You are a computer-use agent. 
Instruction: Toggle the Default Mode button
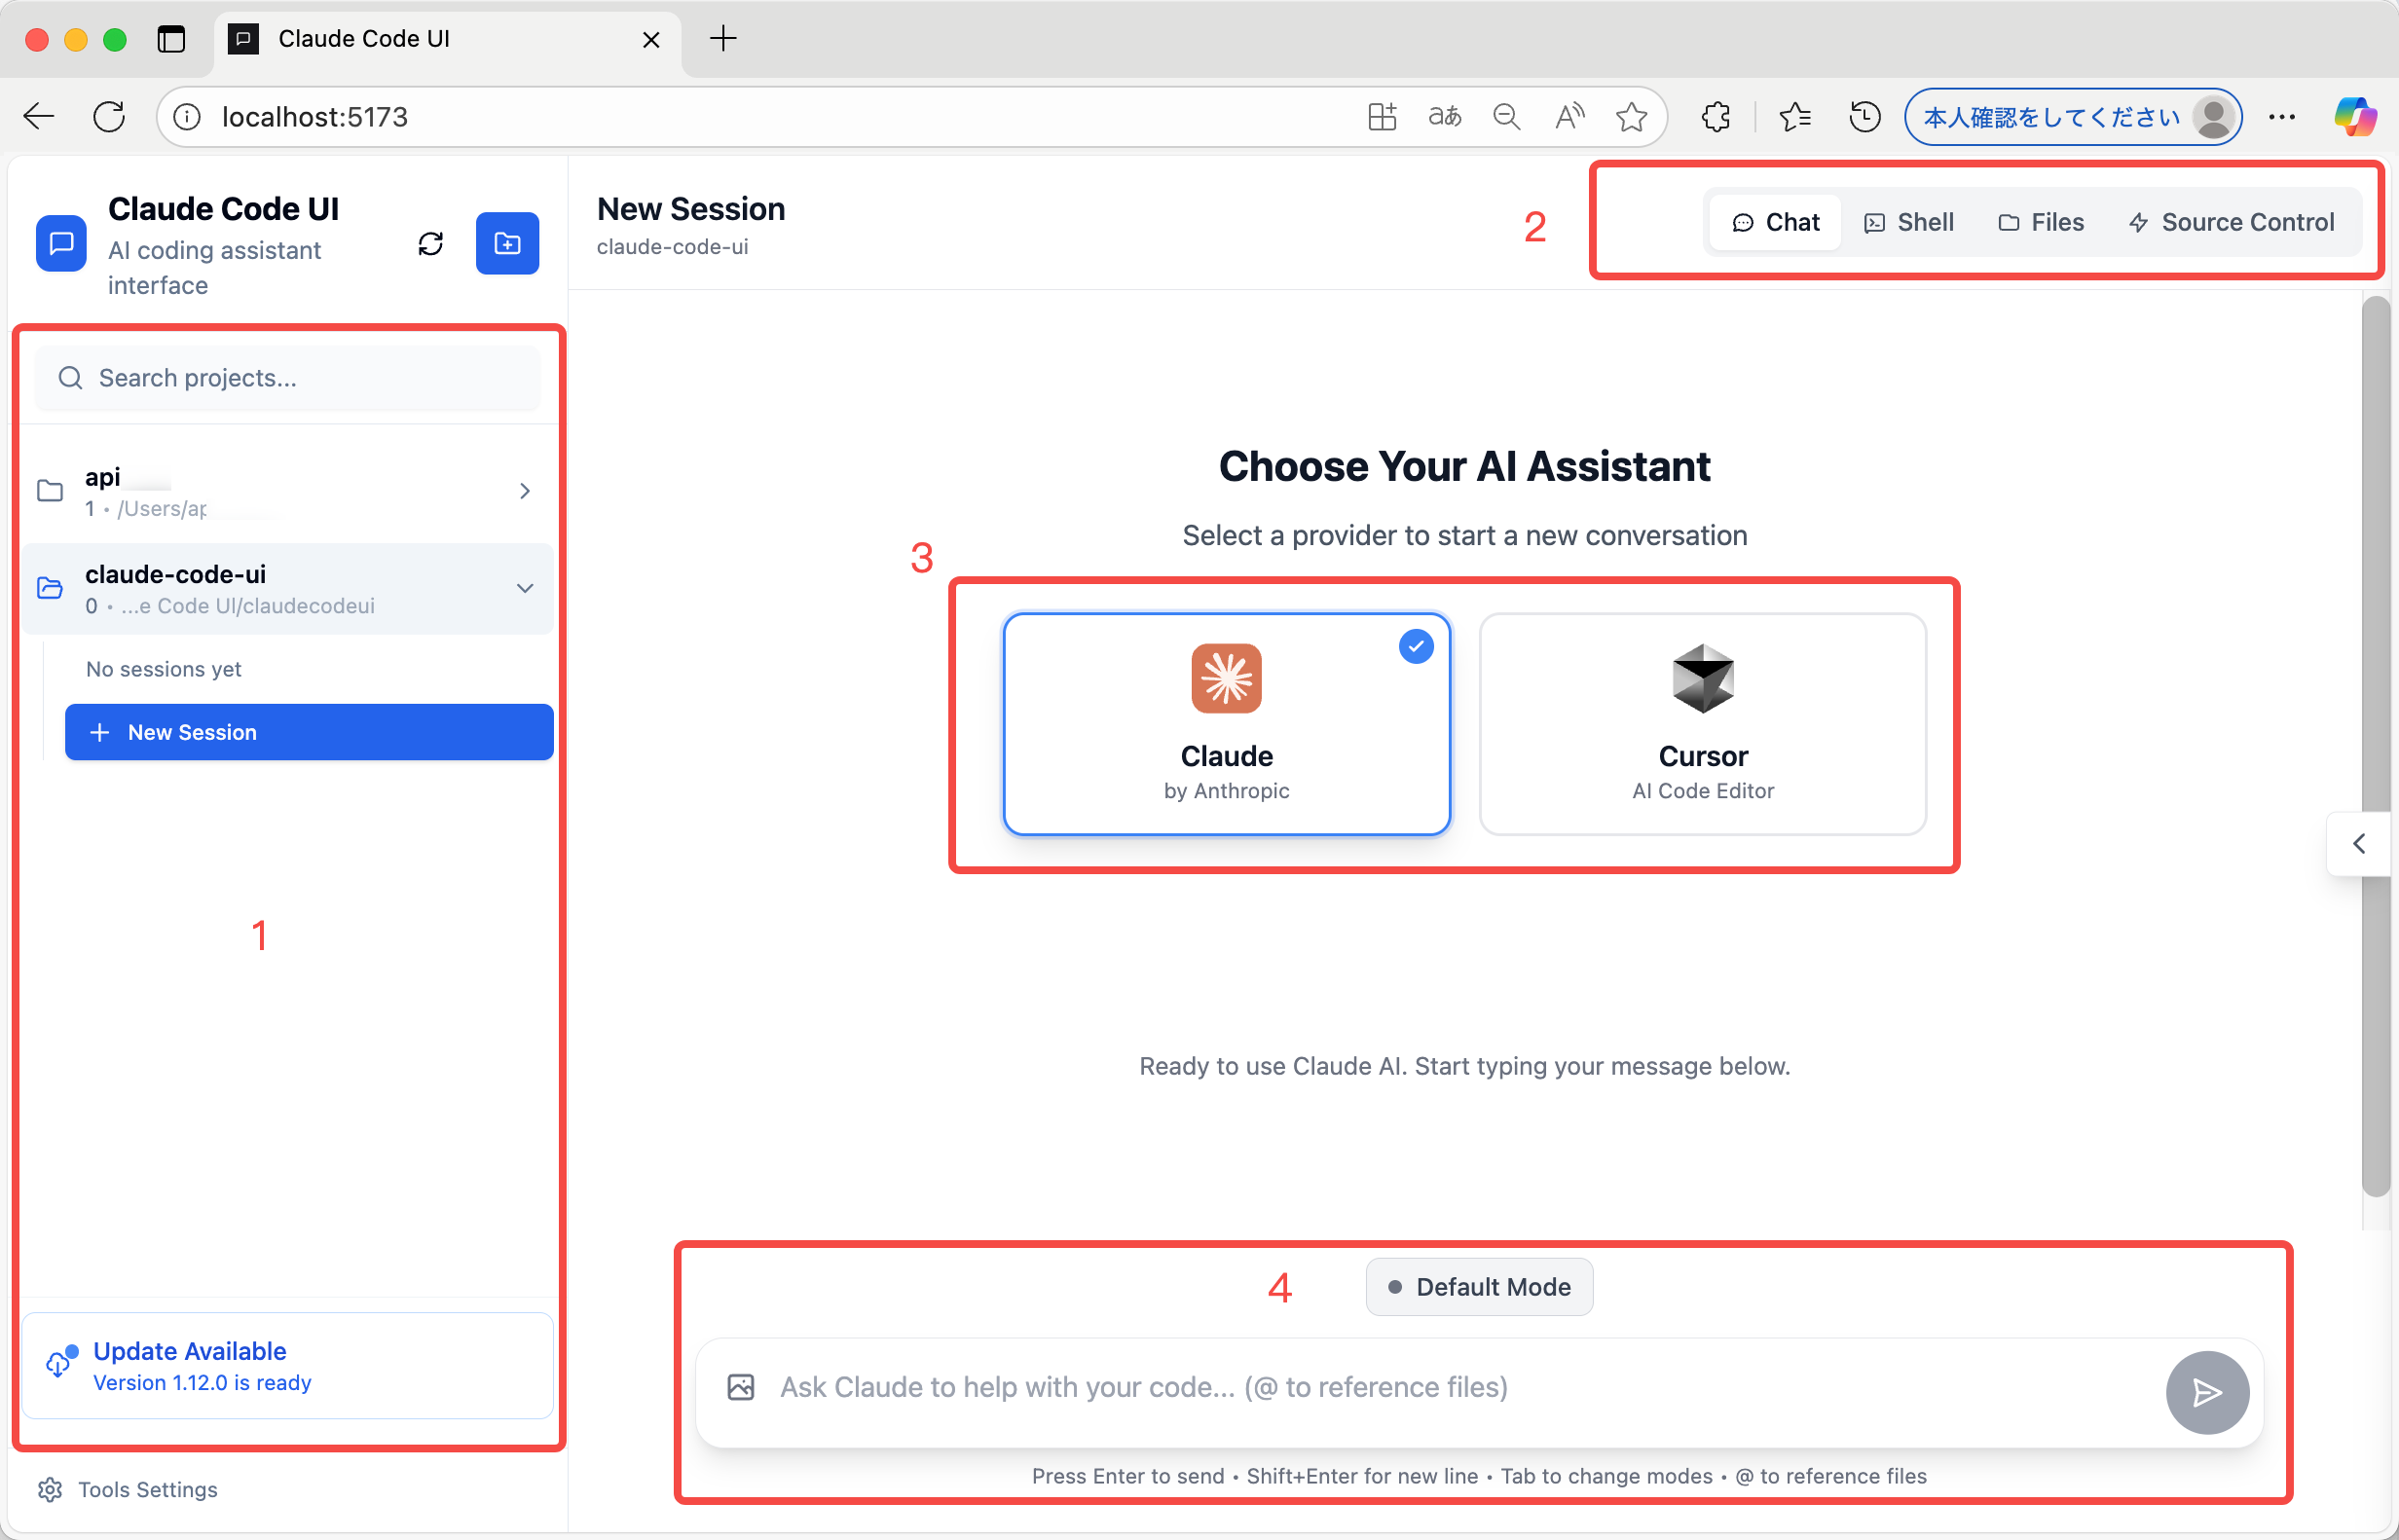point(1478,1287)
